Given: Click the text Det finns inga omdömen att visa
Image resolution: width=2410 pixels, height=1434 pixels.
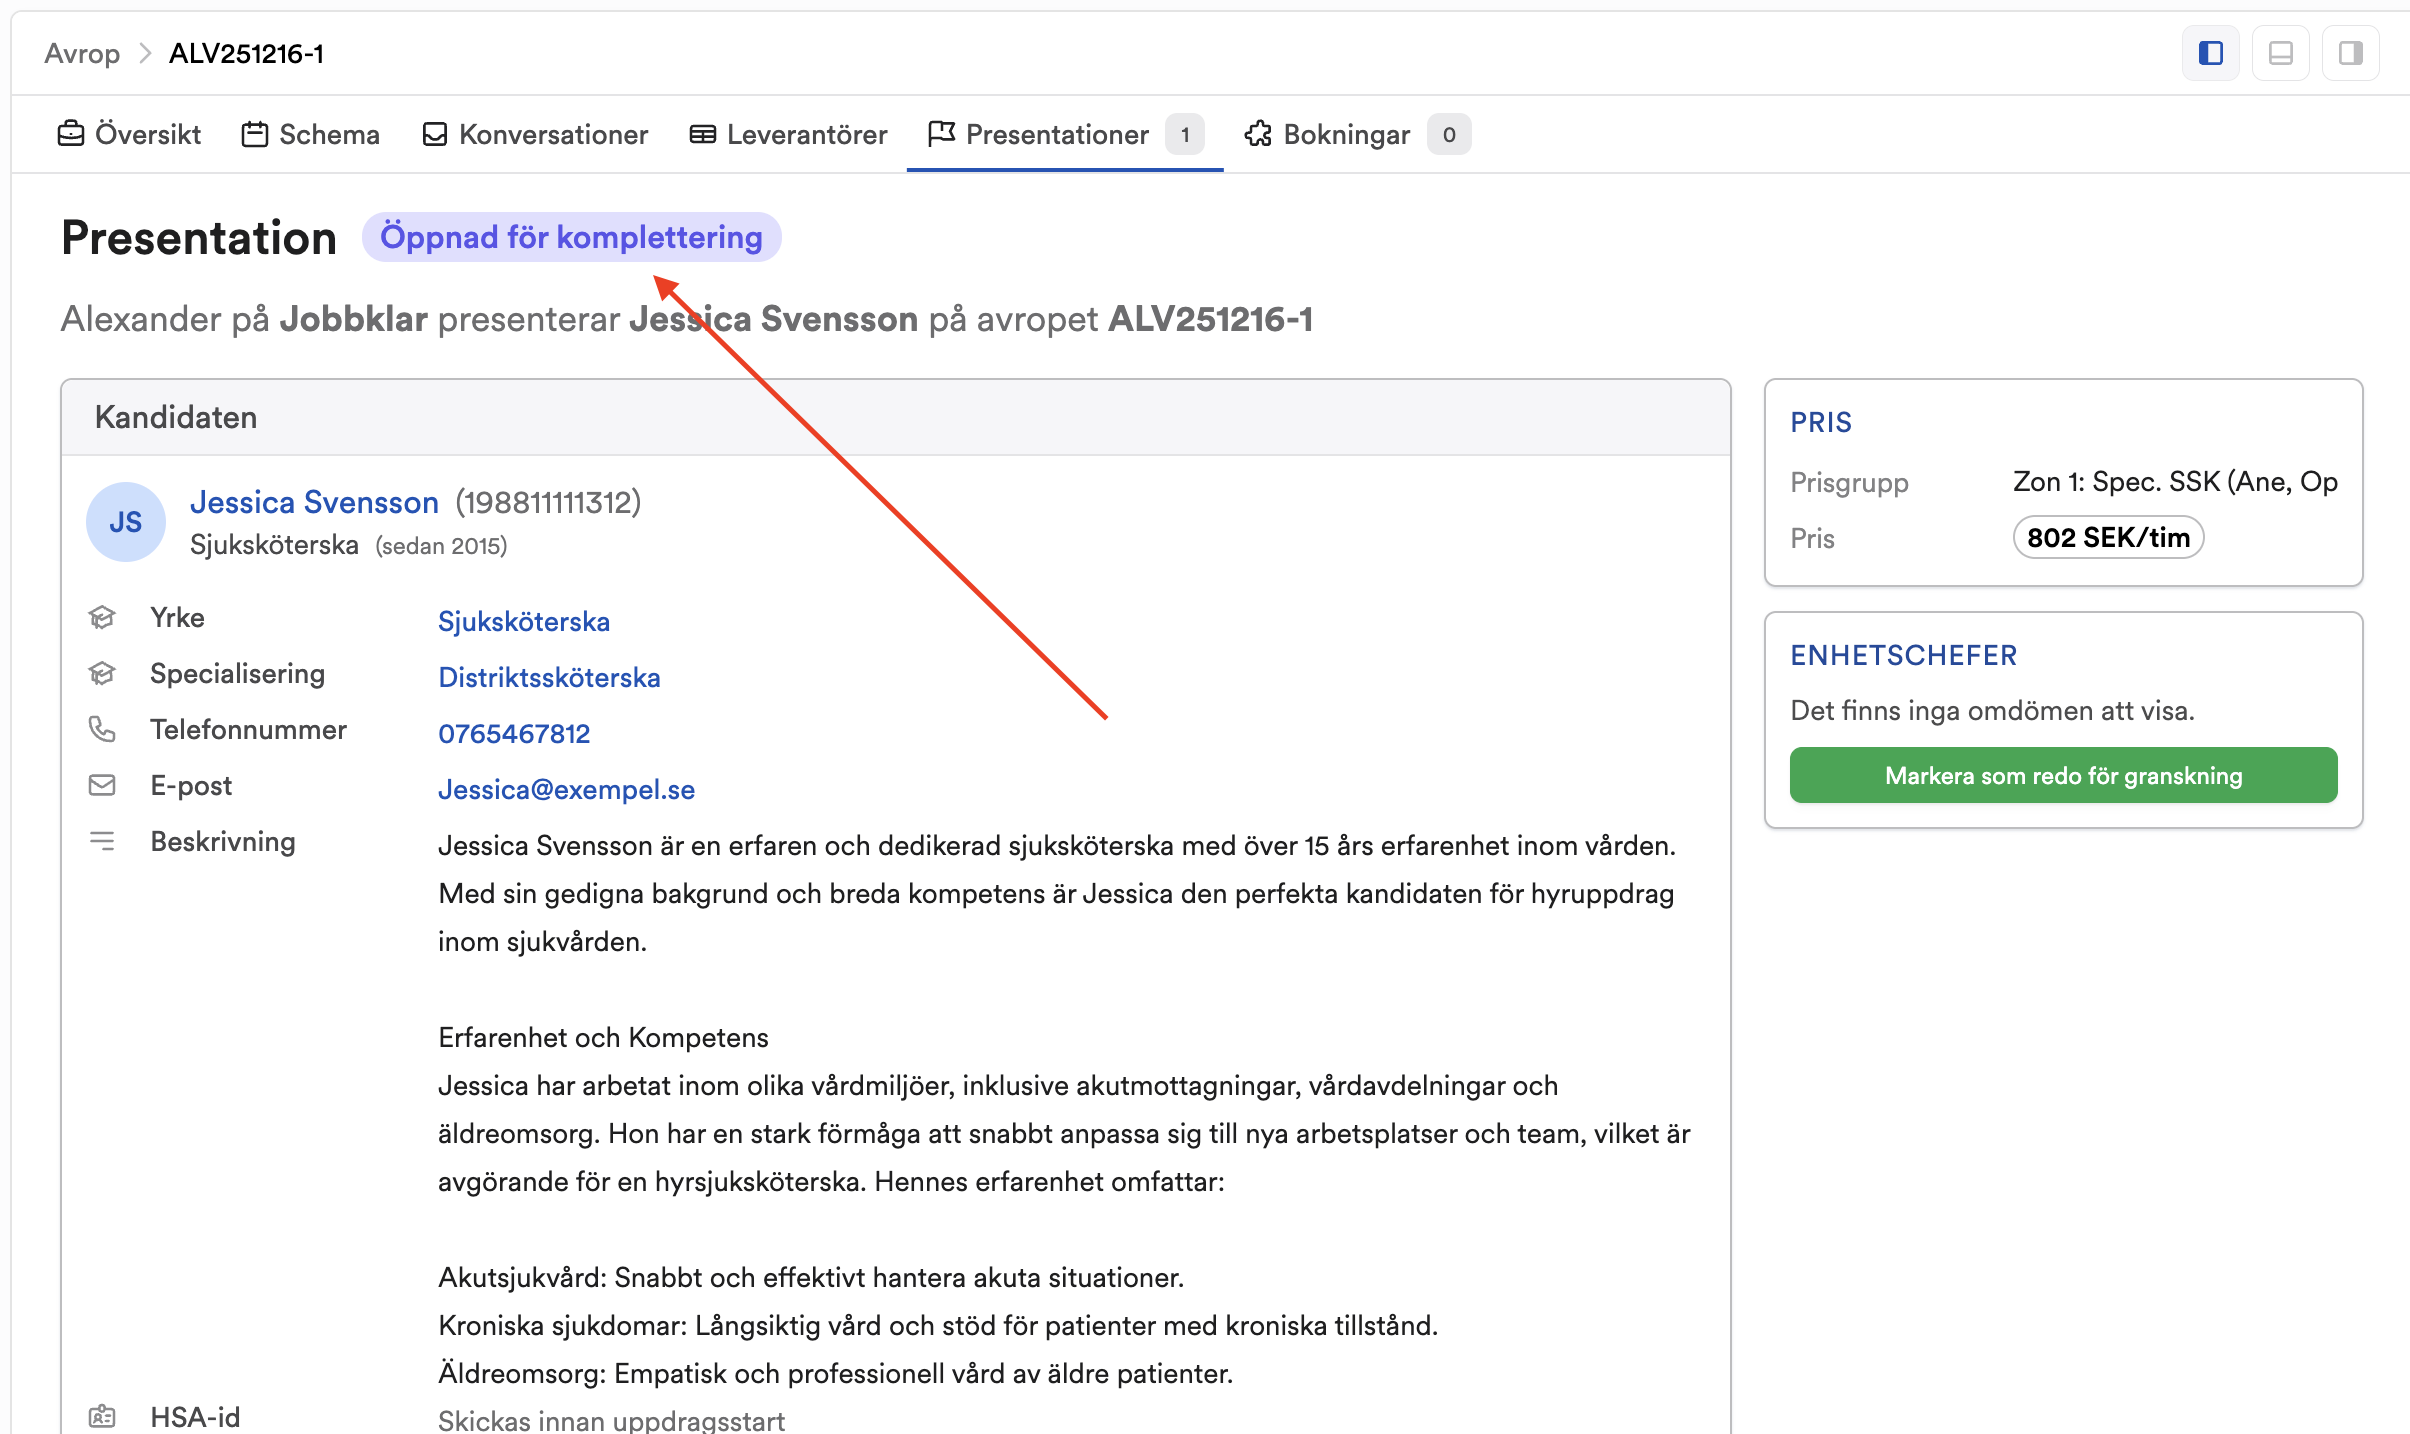Looking at the screenshot, I should tap(1992, 711).
